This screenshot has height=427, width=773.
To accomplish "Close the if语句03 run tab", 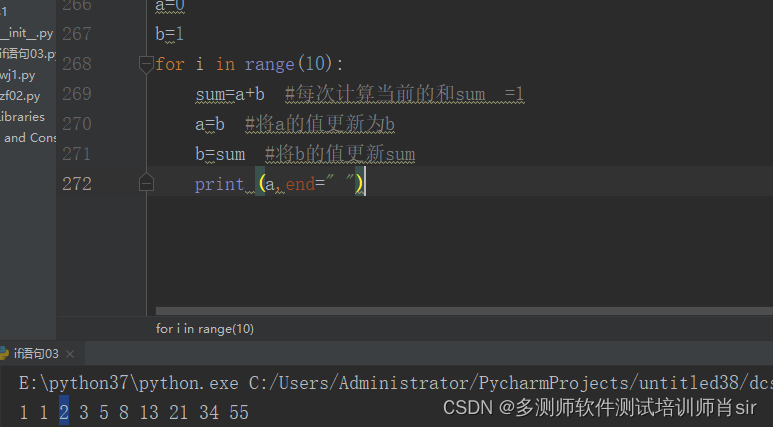I will point(70,354).
